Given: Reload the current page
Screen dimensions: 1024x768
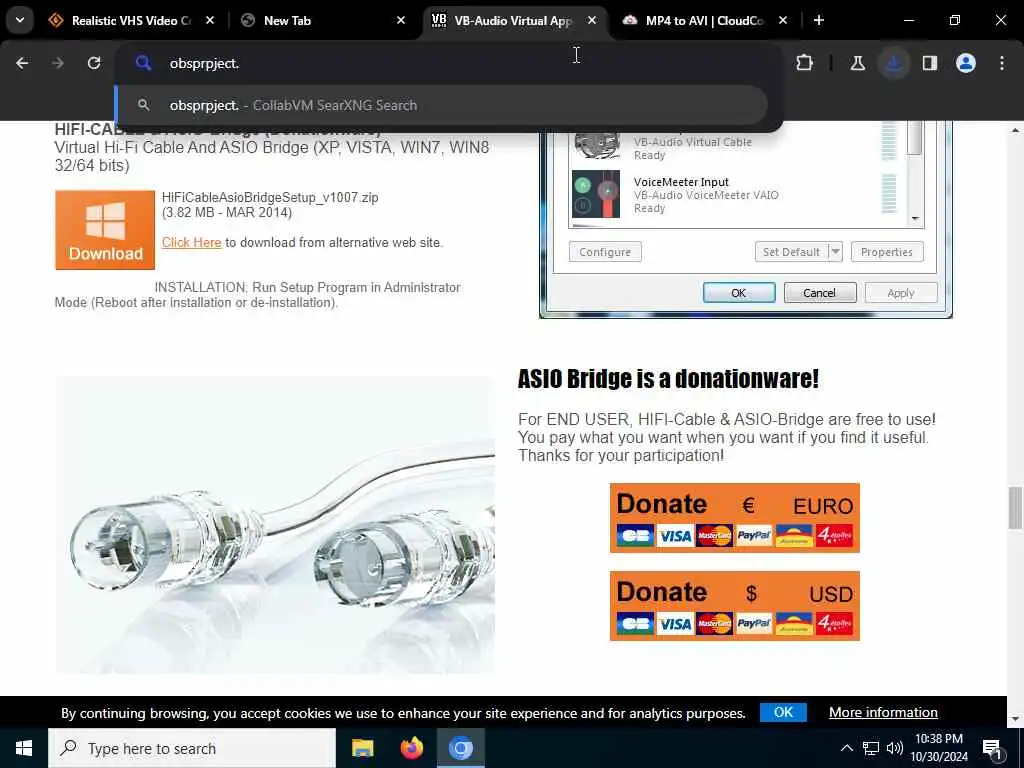Looking at the screenshot, I should (94, 63).
